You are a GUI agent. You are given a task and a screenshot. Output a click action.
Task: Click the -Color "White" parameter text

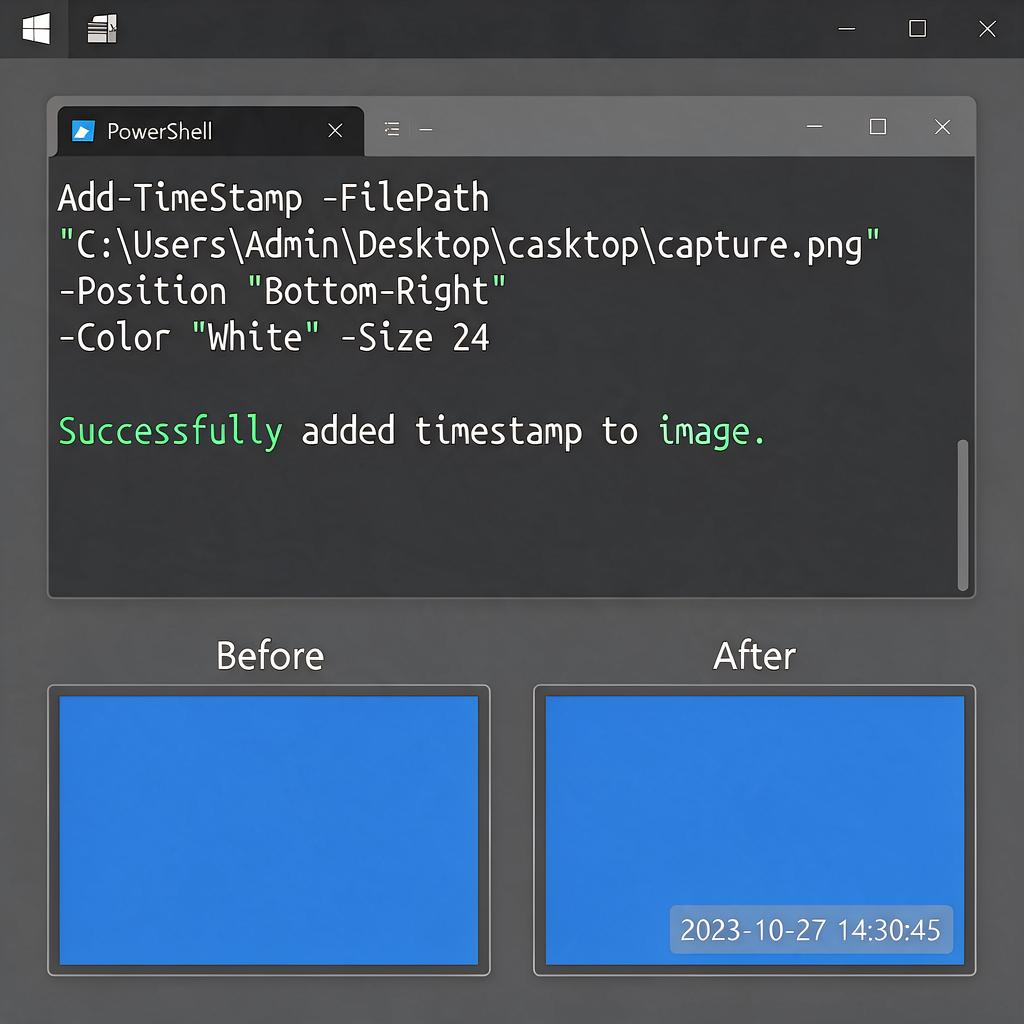pyautogui.click(x=189, y=338)
